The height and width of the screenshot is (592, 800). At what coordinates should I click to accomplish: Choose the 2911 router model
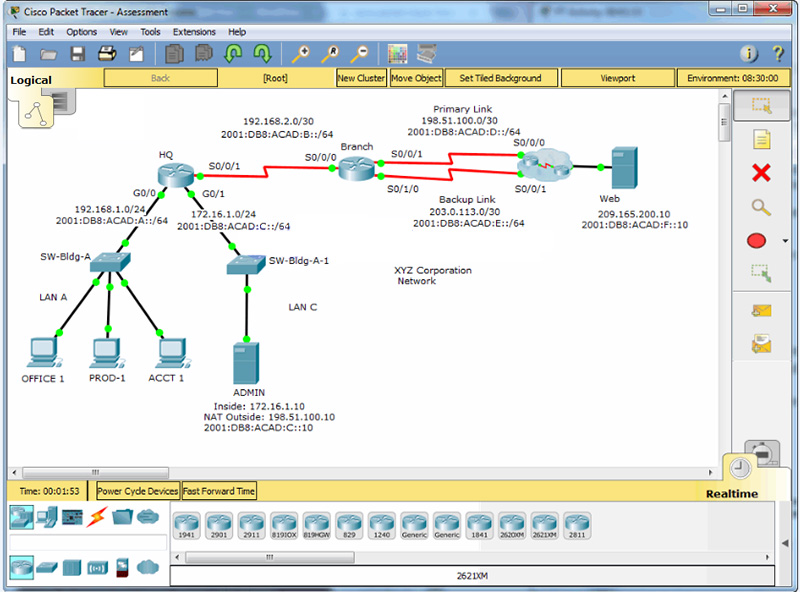tap(252, 526)
